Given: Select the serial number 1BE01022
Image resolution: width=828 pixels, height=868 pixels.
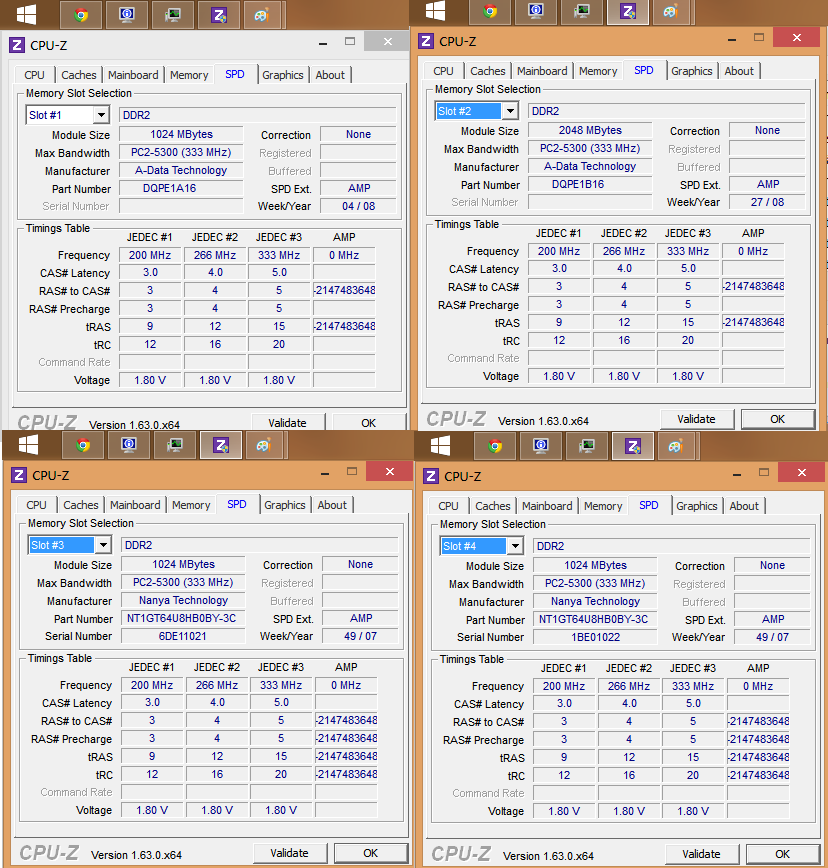Looking at the screenshot, I should (595, 637).
